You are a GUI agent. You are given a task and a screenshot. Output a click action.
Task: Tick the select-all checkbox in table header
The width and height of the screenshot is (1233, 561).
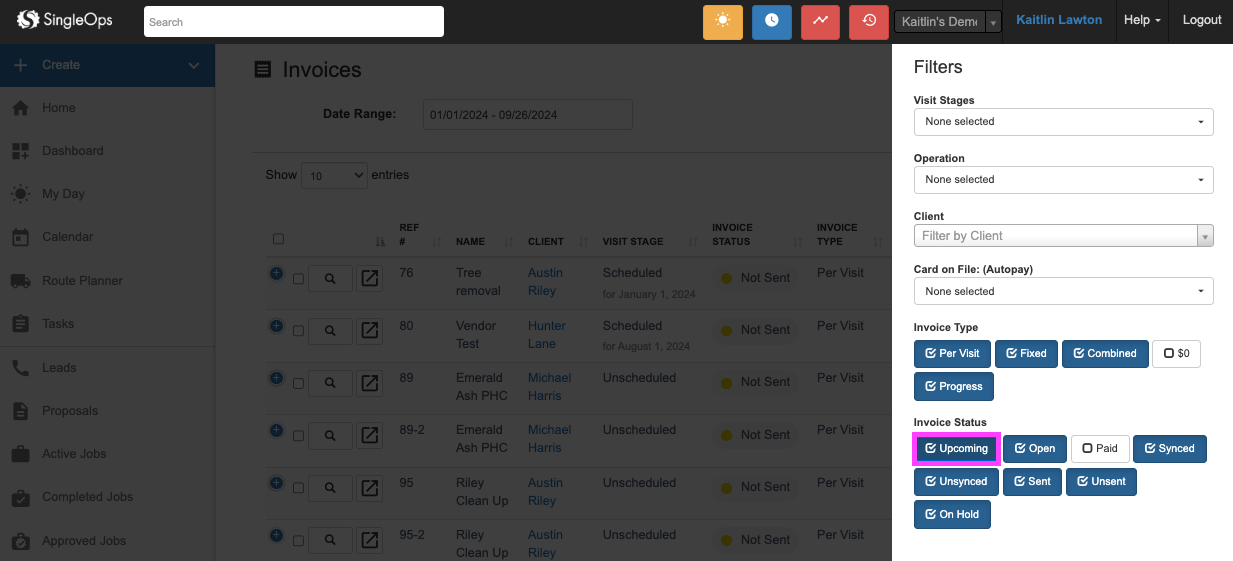pyautogui.click(x=278, y=239)
